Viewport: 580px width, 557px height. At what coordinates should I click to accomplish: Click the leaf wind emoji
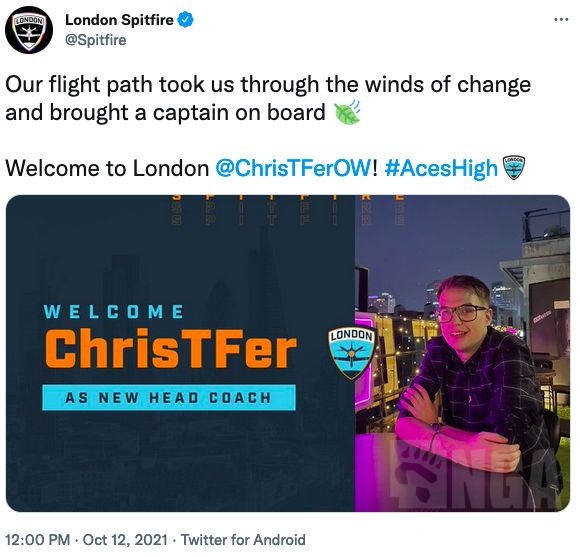coord(347,112)
